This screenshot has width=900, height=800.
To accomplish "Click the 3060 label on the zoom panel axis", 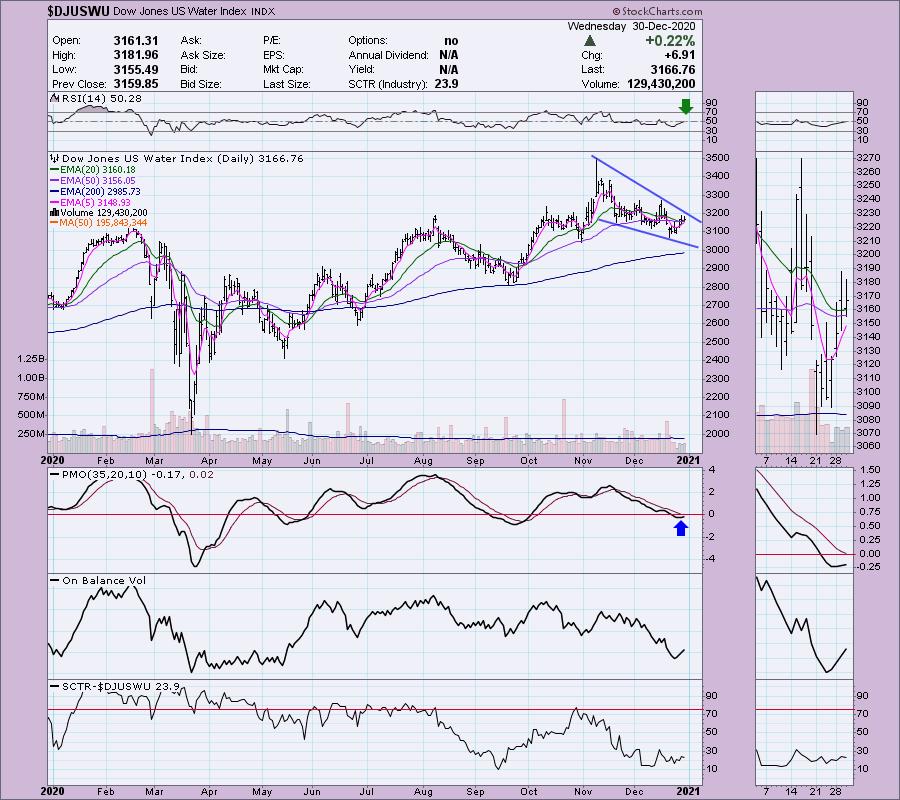I will tap(868, 446).
